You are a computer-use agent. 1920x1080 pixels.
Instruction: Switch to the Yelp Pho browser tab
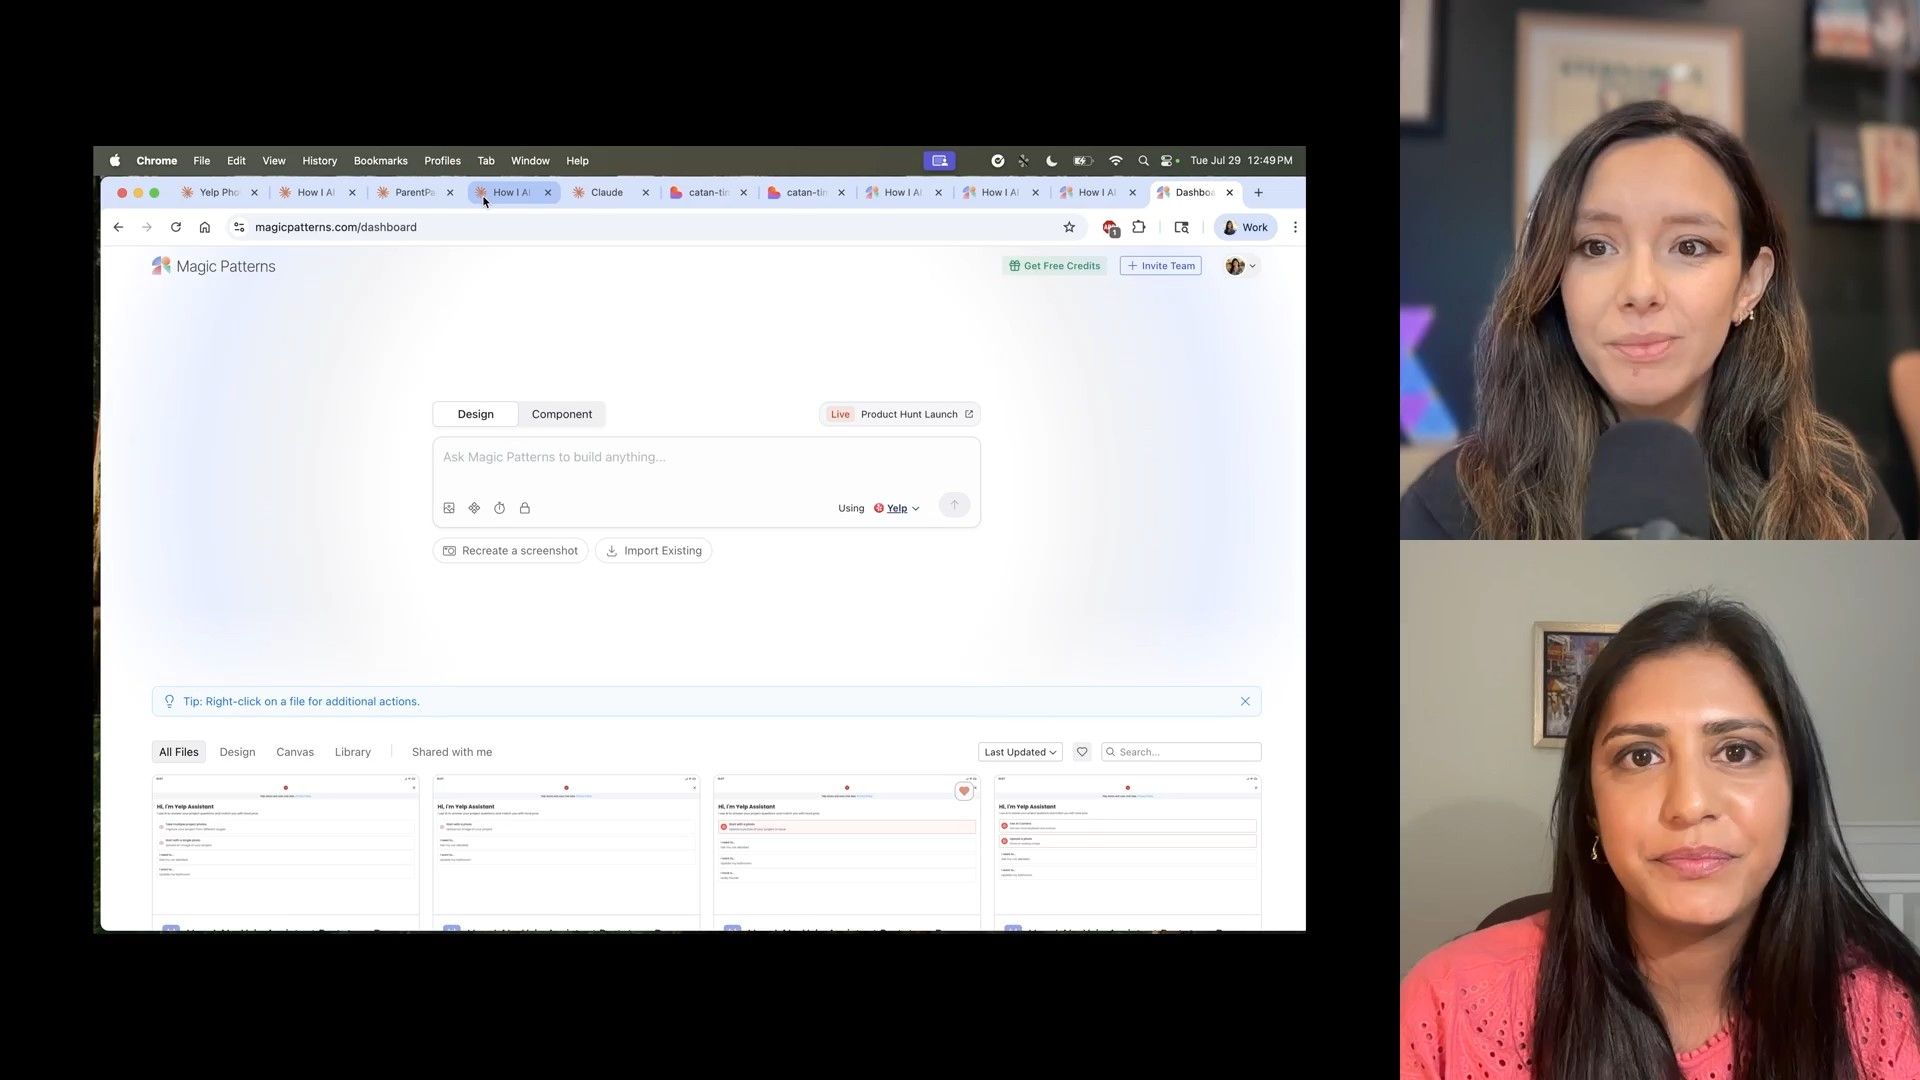tap(218, 192)
